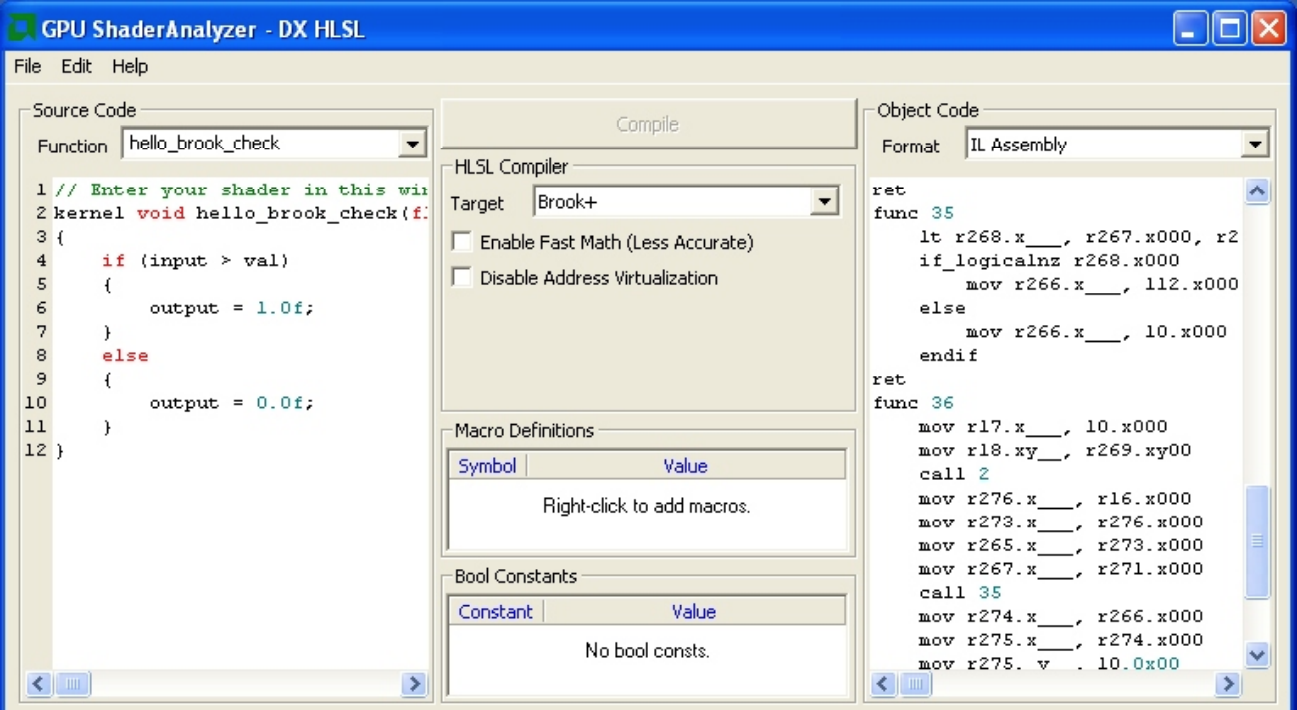Click the GPU ShaderAnalyzer title bar icon
The image size is (1297, 710).
click(21, 28)
